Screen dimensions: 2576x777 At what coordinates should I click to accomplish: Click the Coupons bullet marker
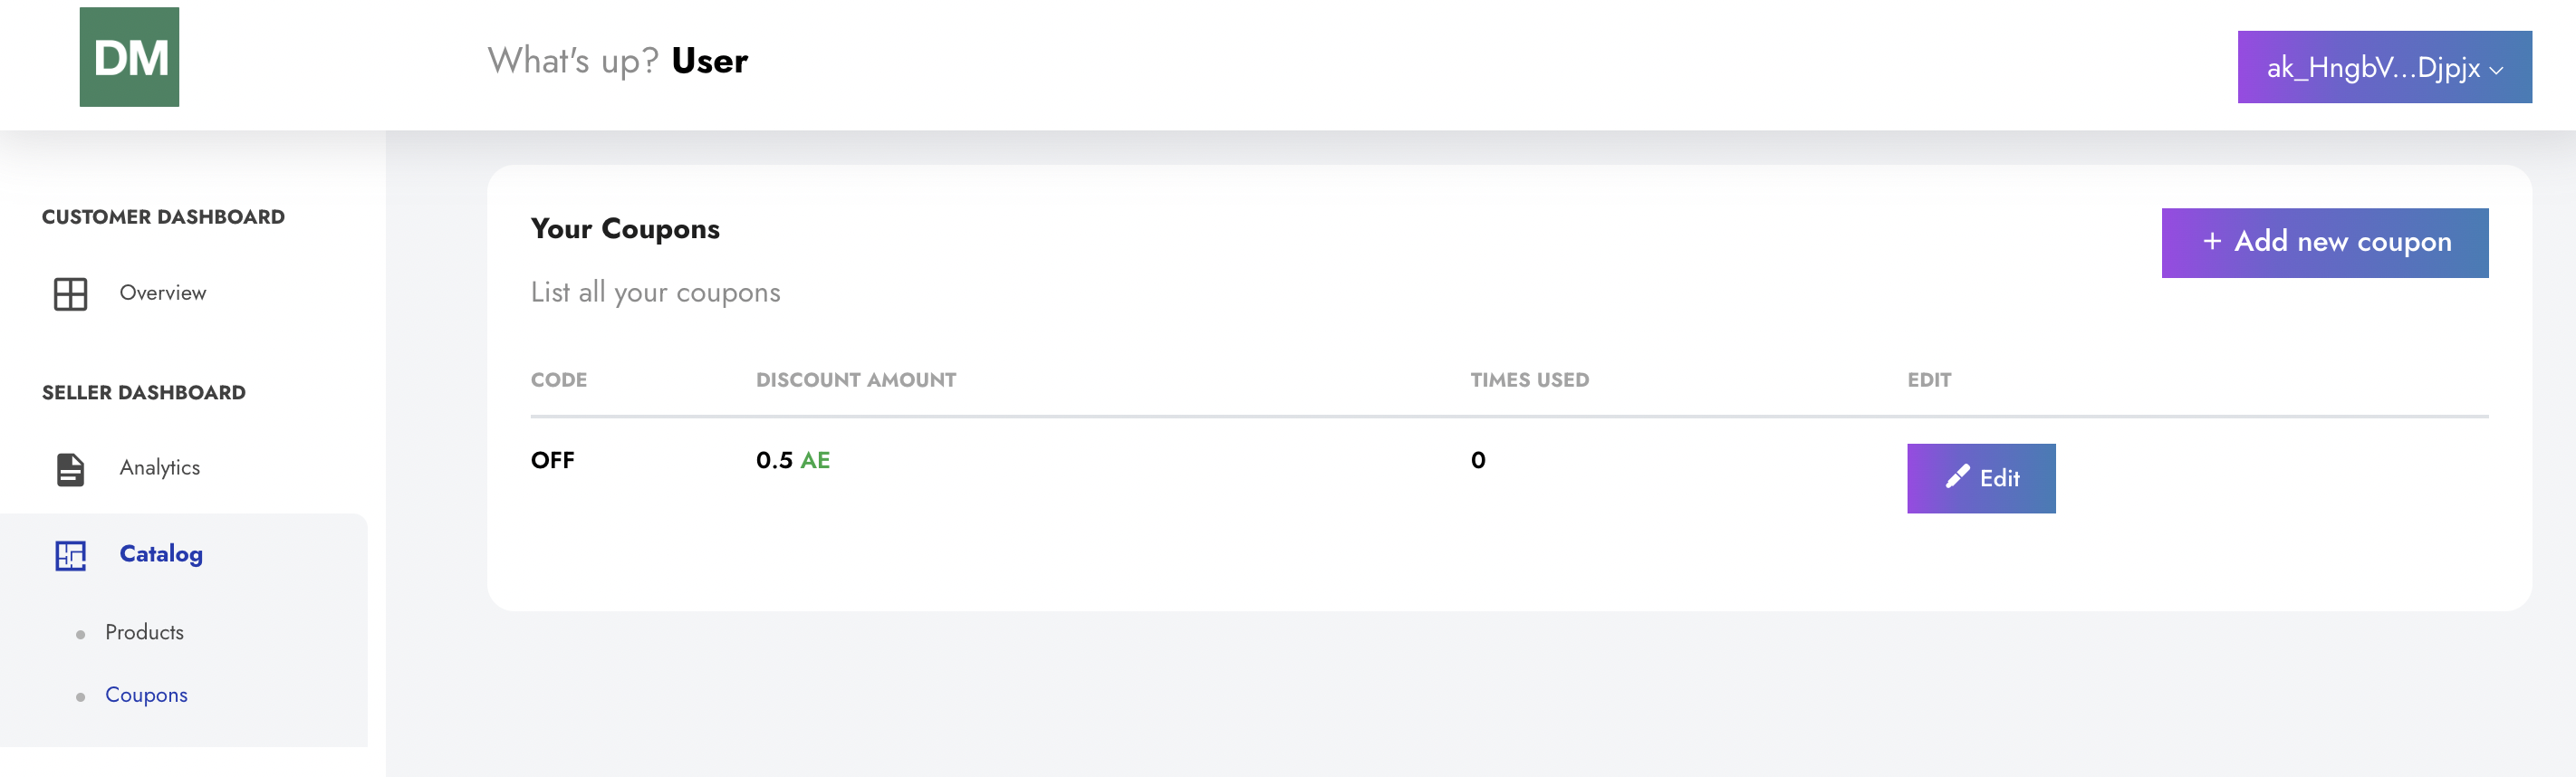click(80, 697)
